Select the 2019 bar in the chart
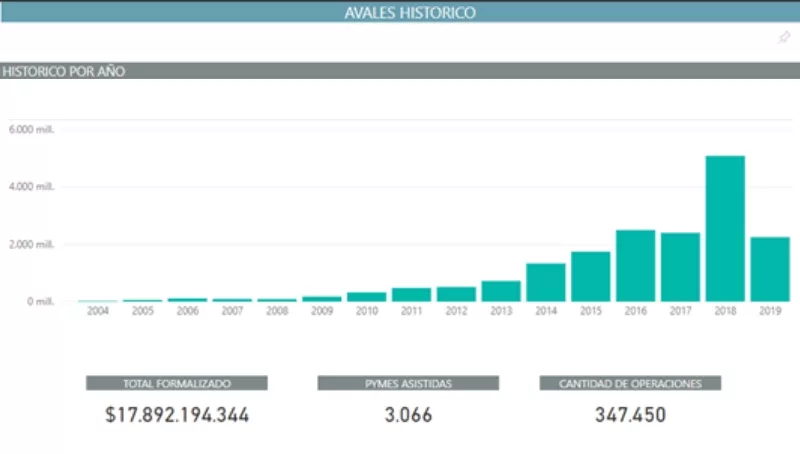Screen dimensions: 800x454 click(x=770, y=269)
